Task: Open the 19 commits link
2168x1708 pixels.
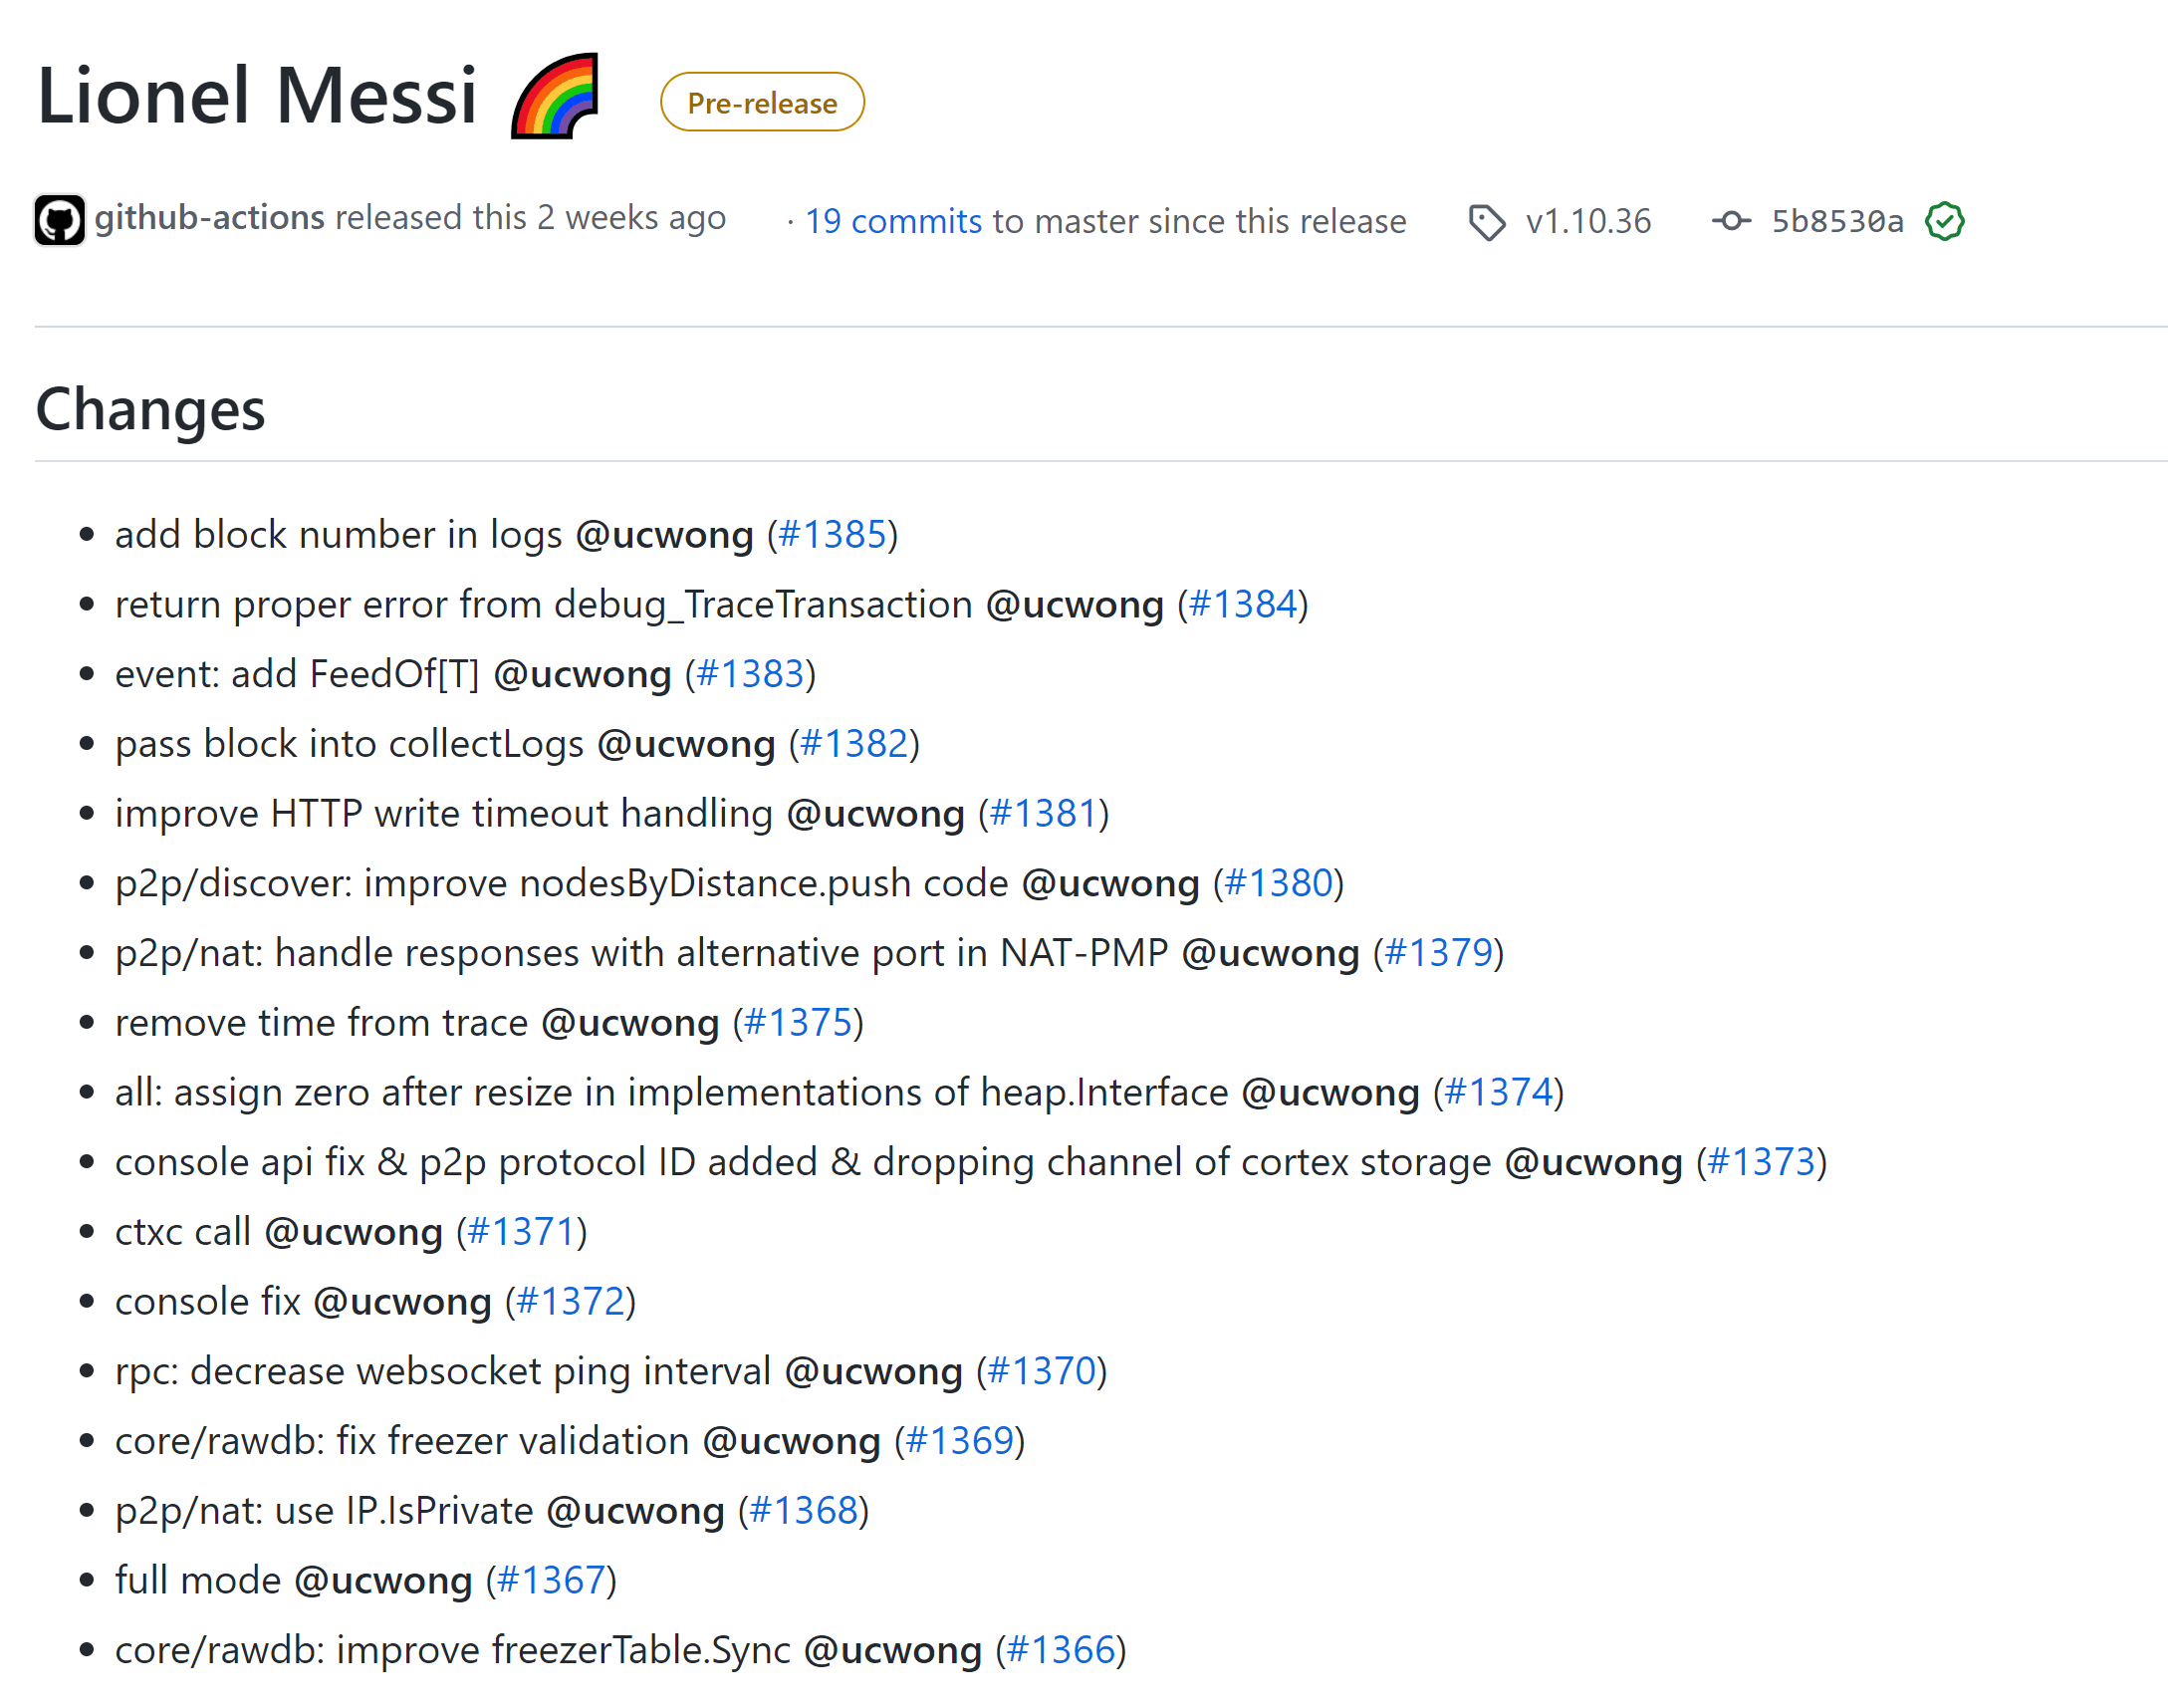Action: point(893,221)
